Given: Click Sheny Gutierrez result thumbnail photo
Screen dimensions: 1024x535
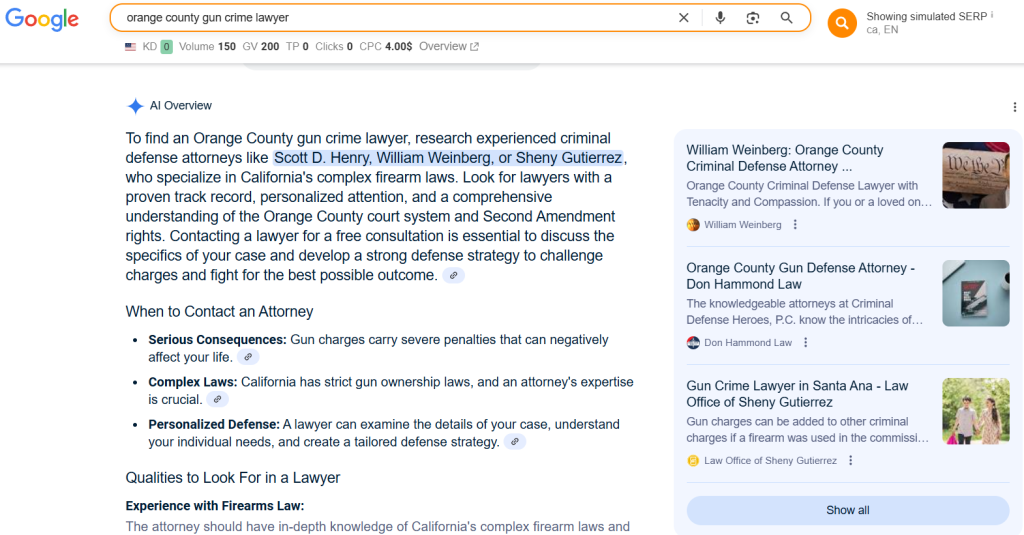Looking at the screenshot, I should coord(976,411).
